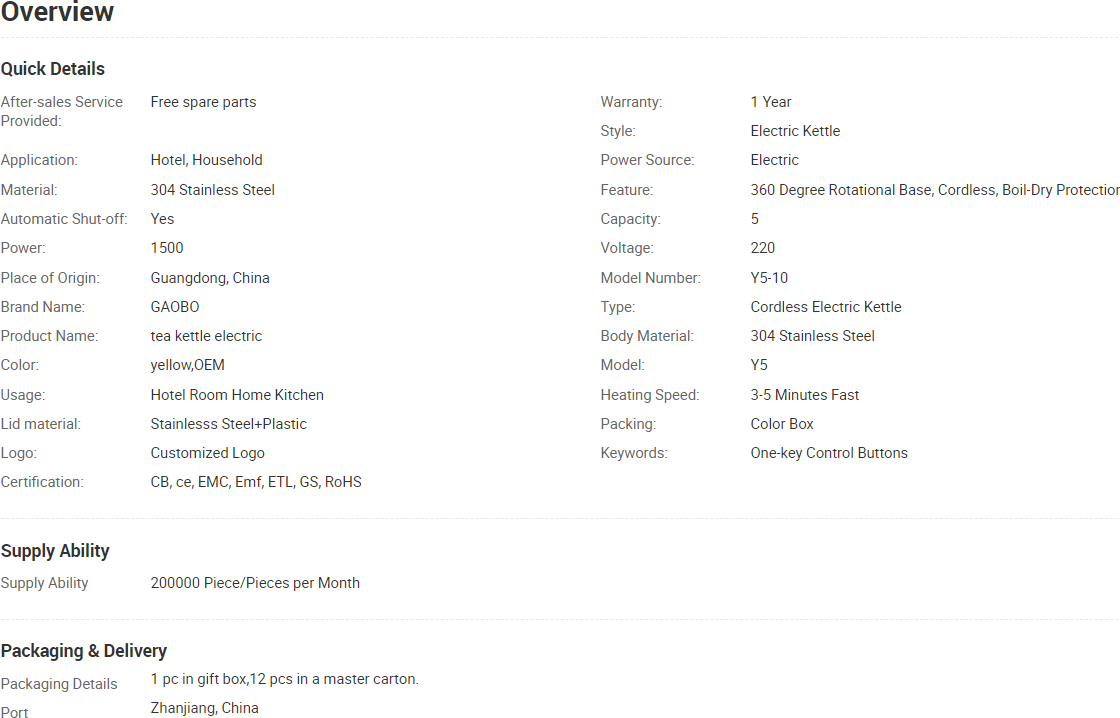Click the Y5-10 model number
The height and width of the screenshot is (718, 1120).
pos(769,278)
